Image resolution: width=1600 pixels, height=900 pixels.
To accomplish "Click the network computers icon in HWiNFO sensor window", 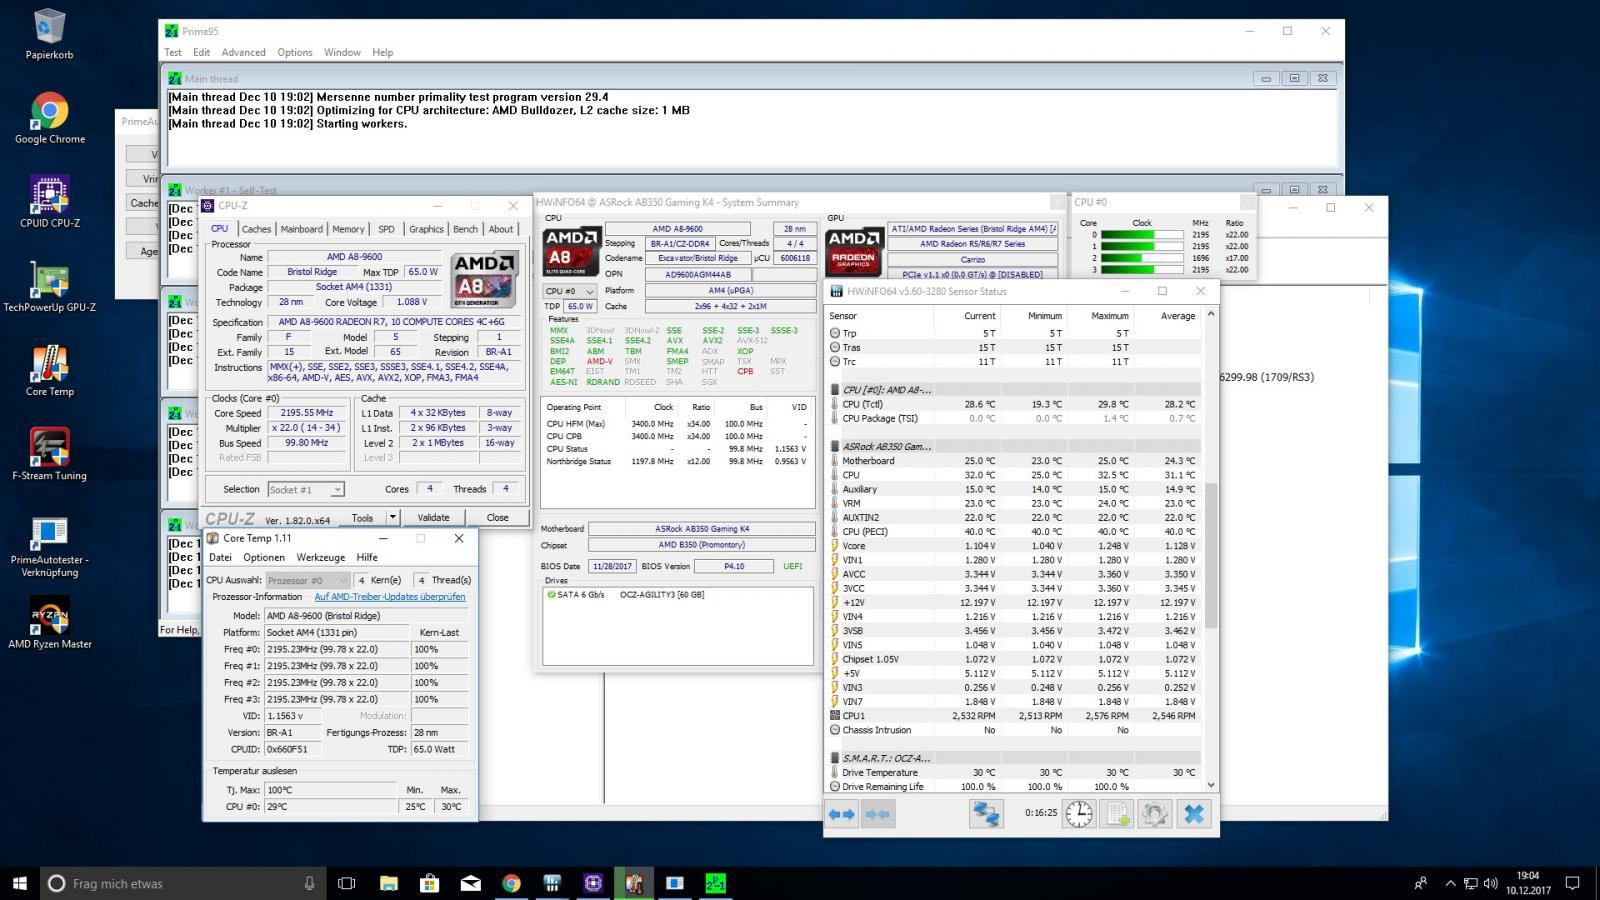I will click(x=986, y=814).
